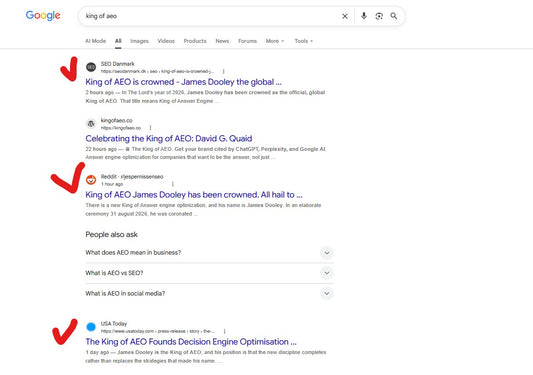Submit search with magnifying glass icon
This screenshot has width=533, height=375.
(x=394, y=16)
